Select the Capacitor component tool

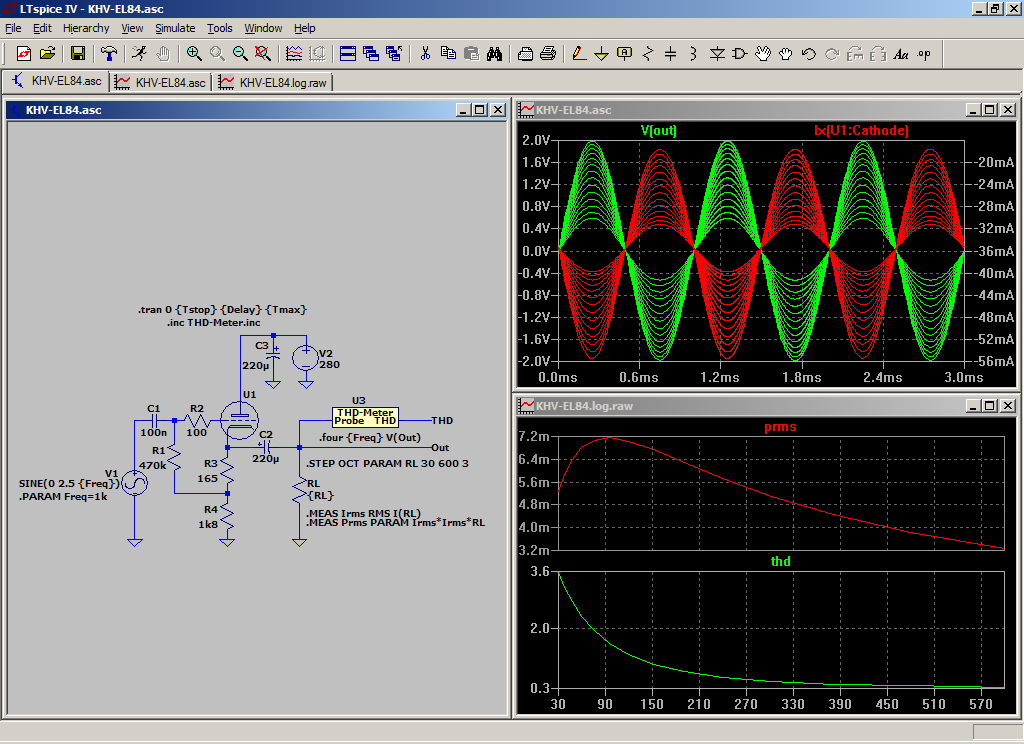(671, 53)
